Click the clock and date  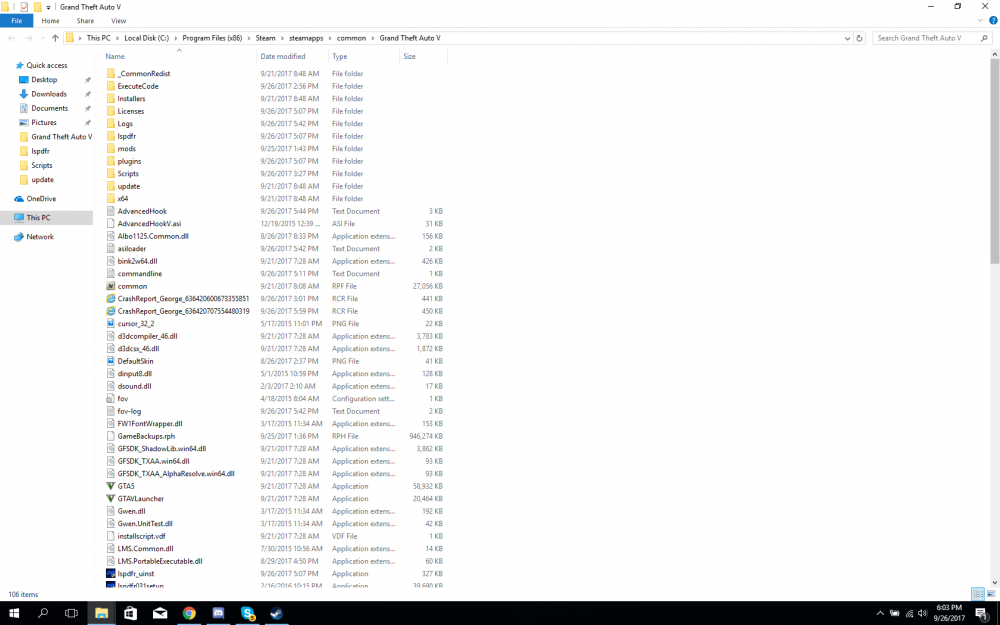point(948,613)
